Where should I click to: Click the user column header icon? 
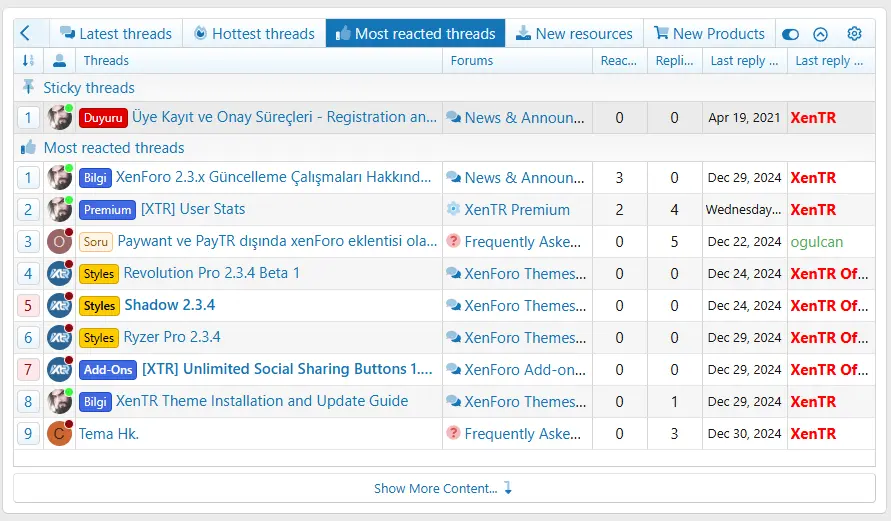pyautogui.click(x=59, y=60)
